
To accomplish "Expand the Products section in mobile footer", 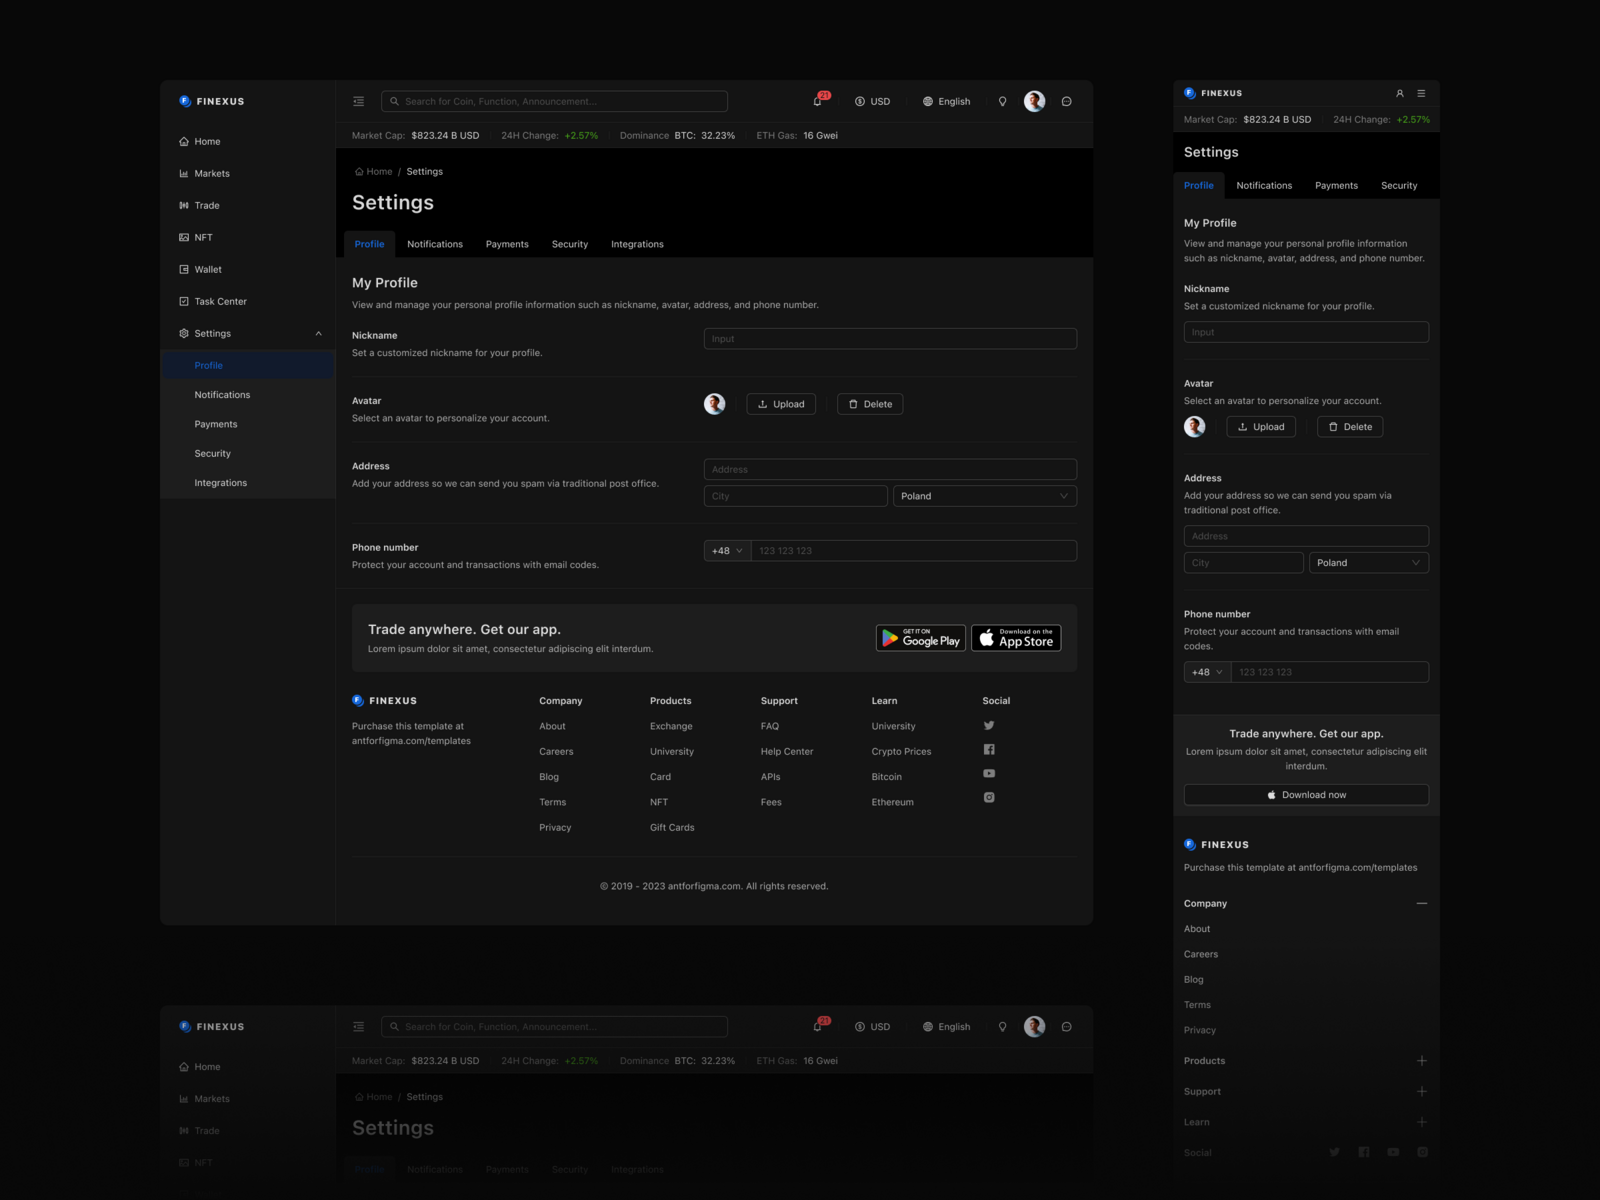I will [x=1422, y=1060].
